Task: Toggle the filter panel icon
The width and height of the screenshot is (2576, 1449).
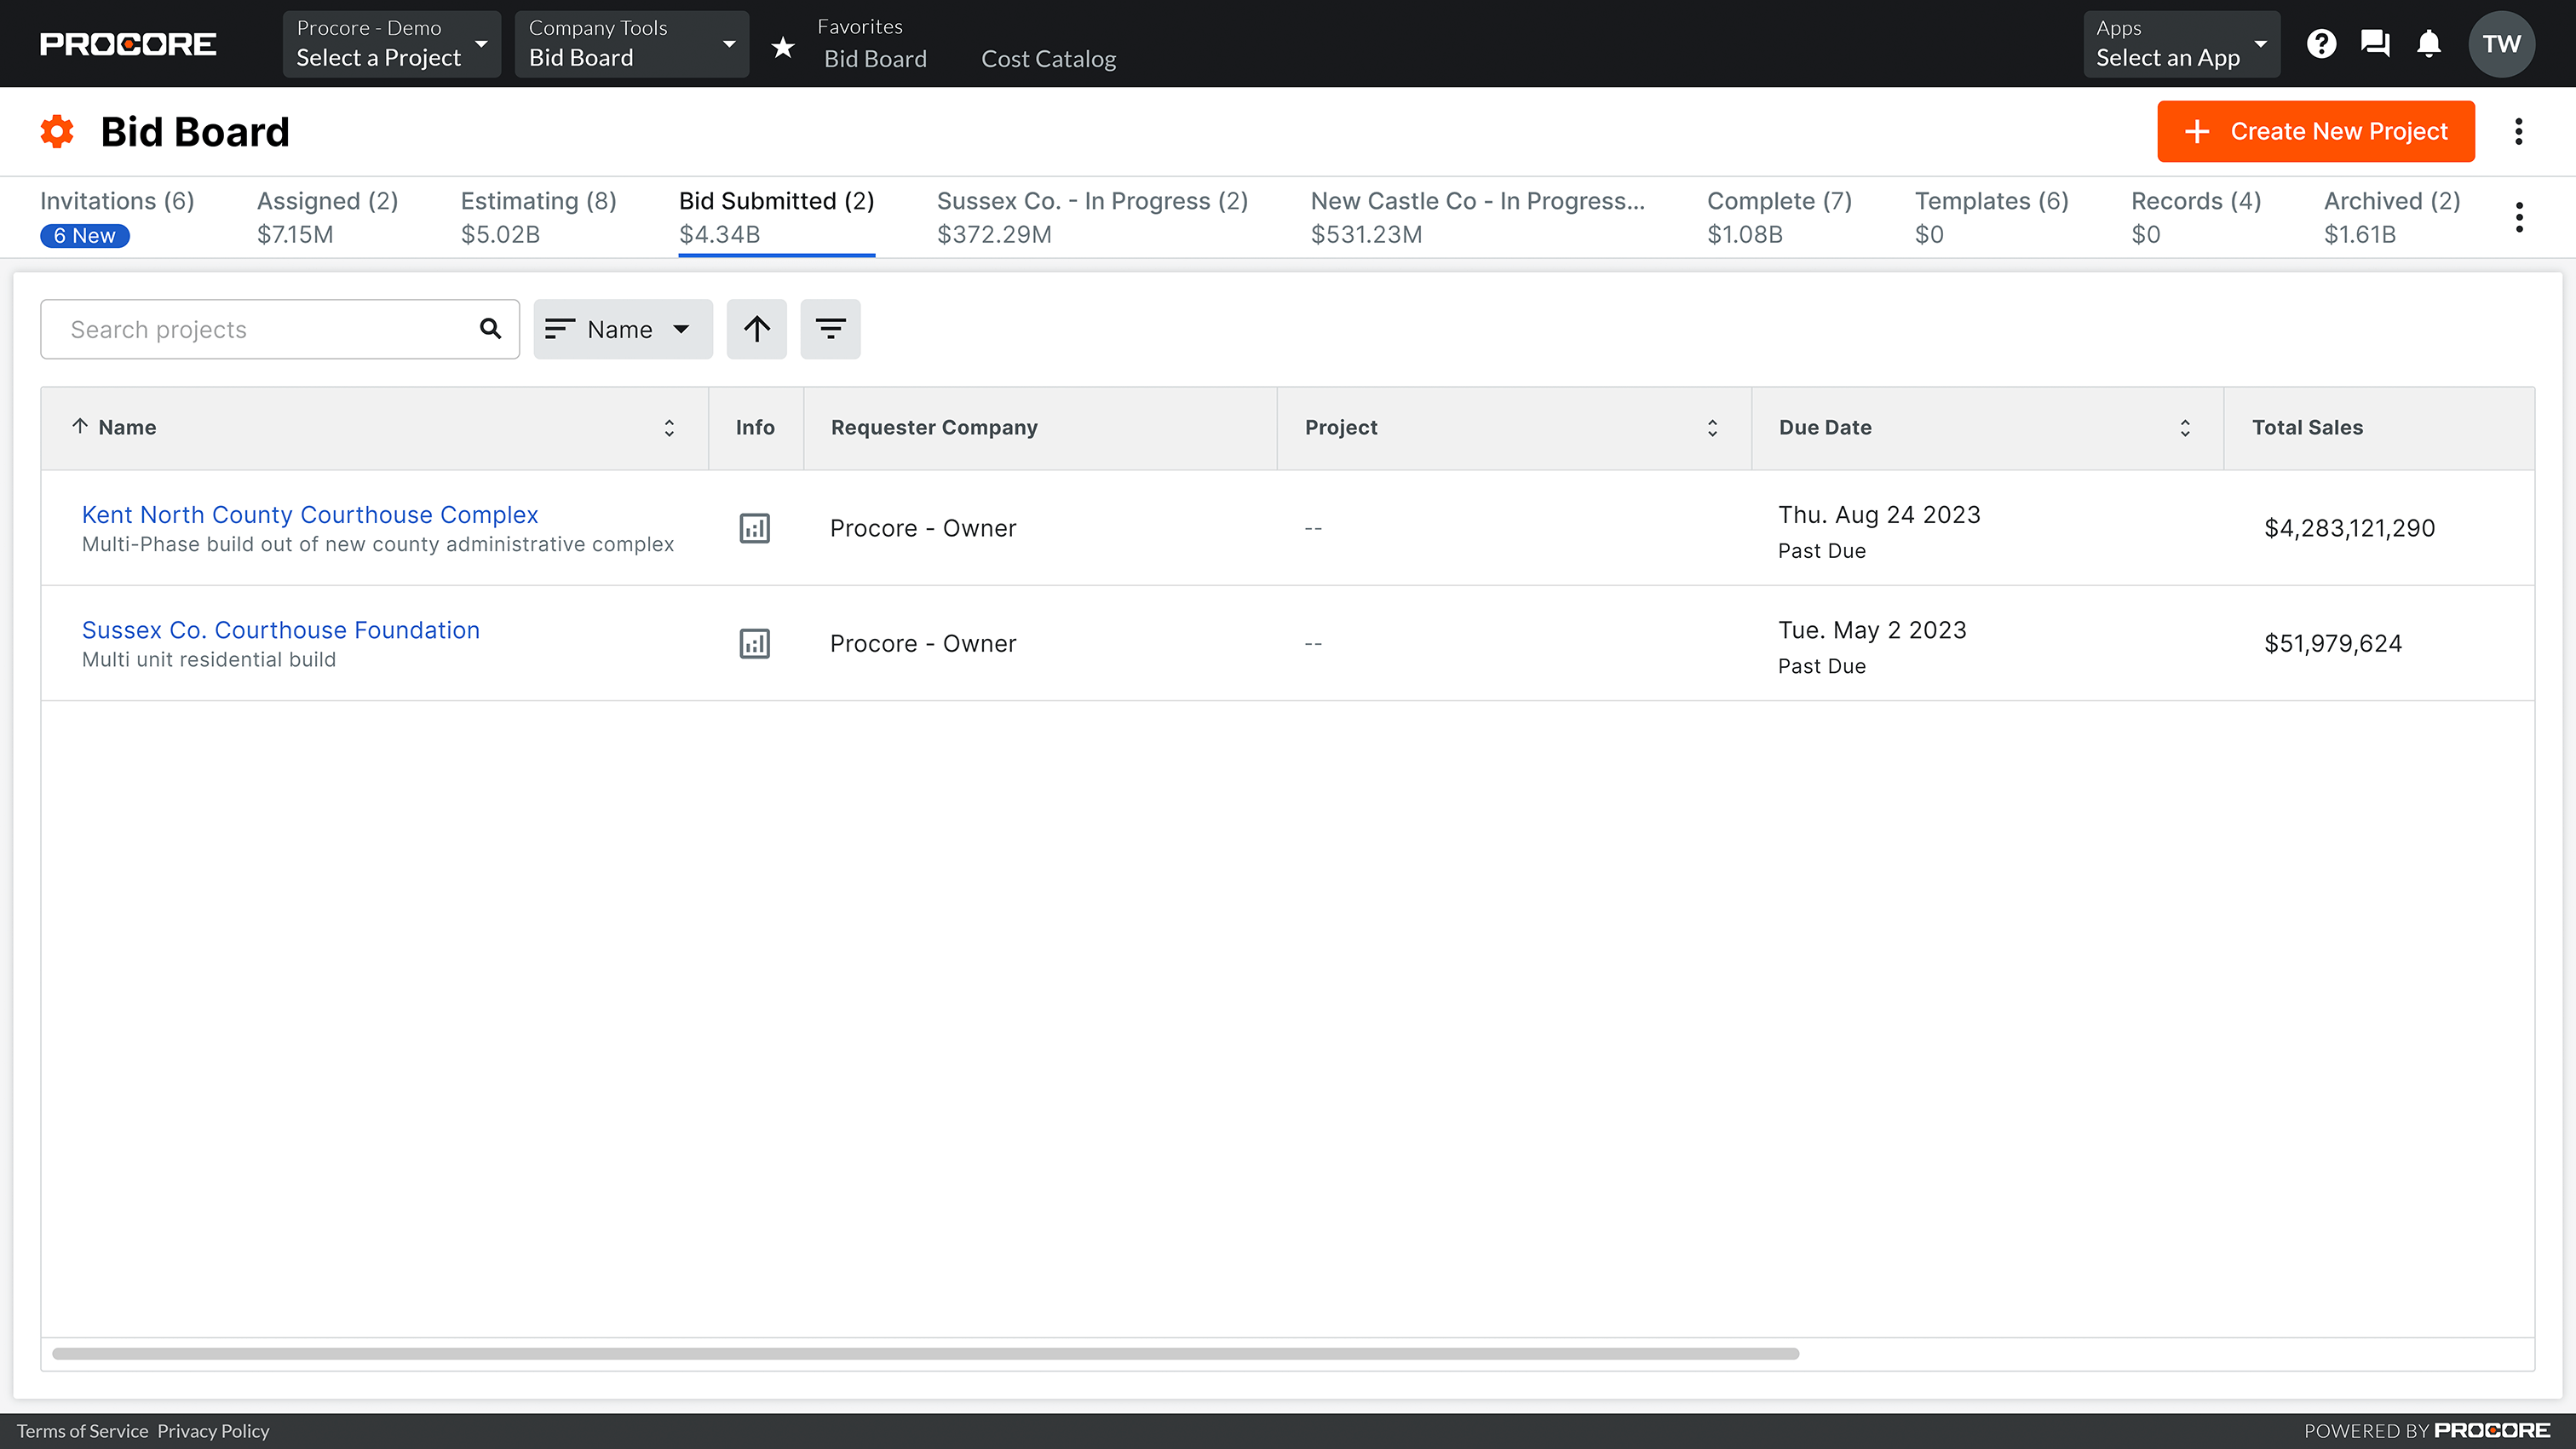Action: [x=830, y=329]
